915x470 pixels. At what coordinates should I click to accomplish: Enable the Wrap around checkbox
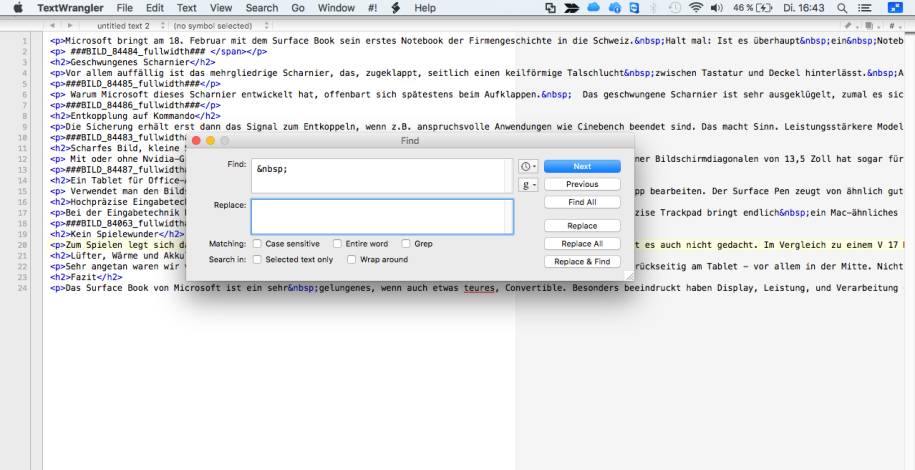[x=352, y=259]
